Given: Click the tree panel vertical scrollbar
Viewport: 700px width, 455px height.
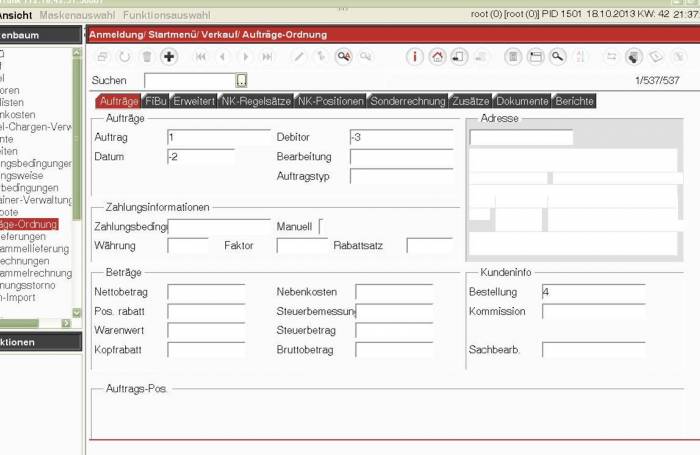Looking at the screenshot, I should pyautogui.click(x=77, y=180).
